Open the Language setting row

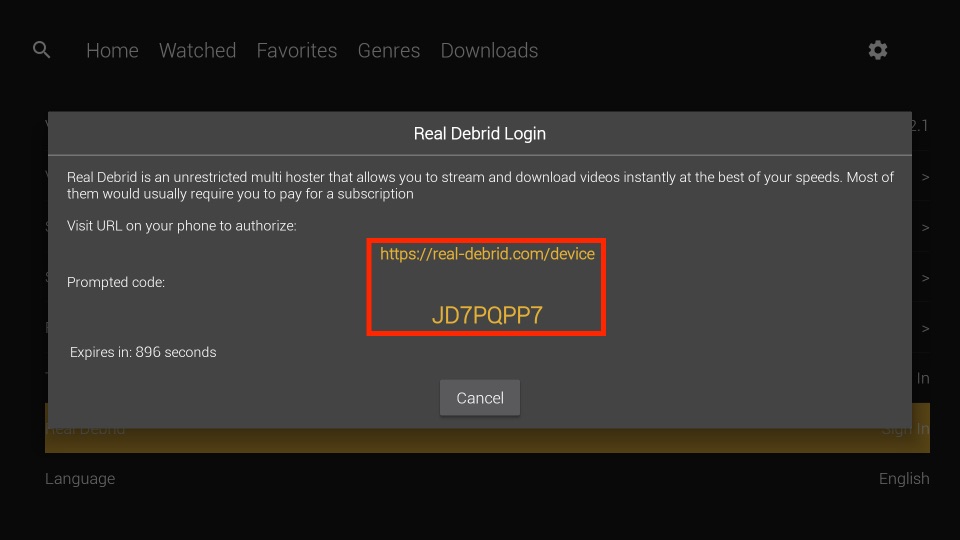pos(487,479)
